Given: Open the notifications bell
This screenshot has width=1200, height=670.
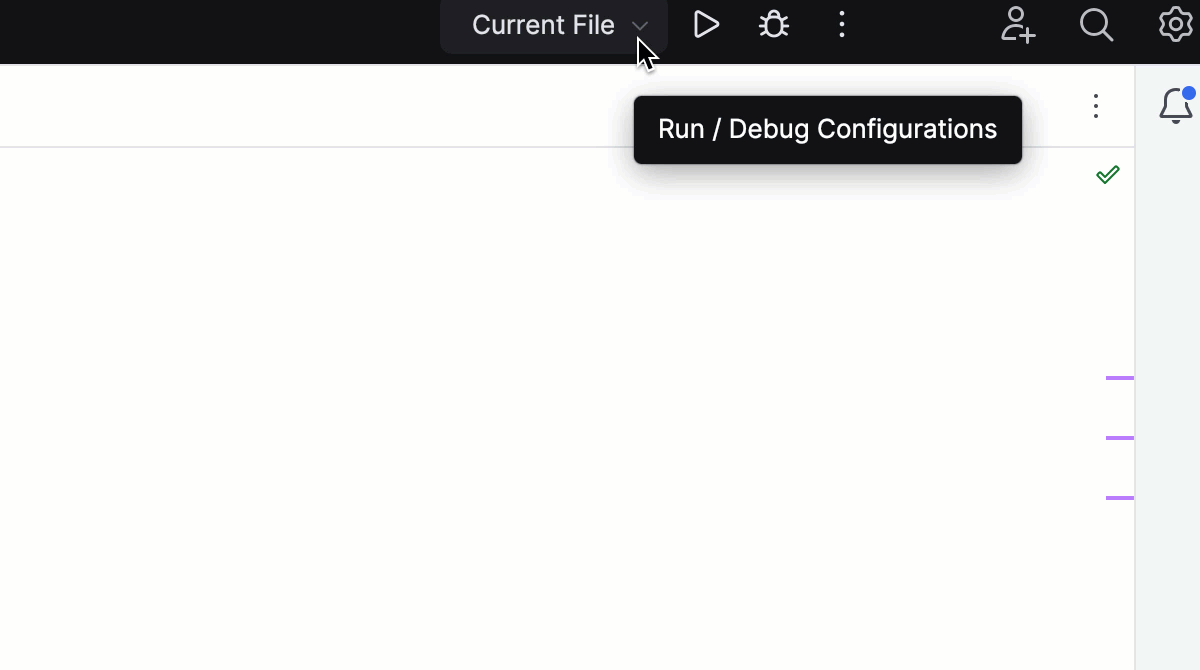Looking at the screenshot, I should pyautogui.click(x=1175, y=107).
